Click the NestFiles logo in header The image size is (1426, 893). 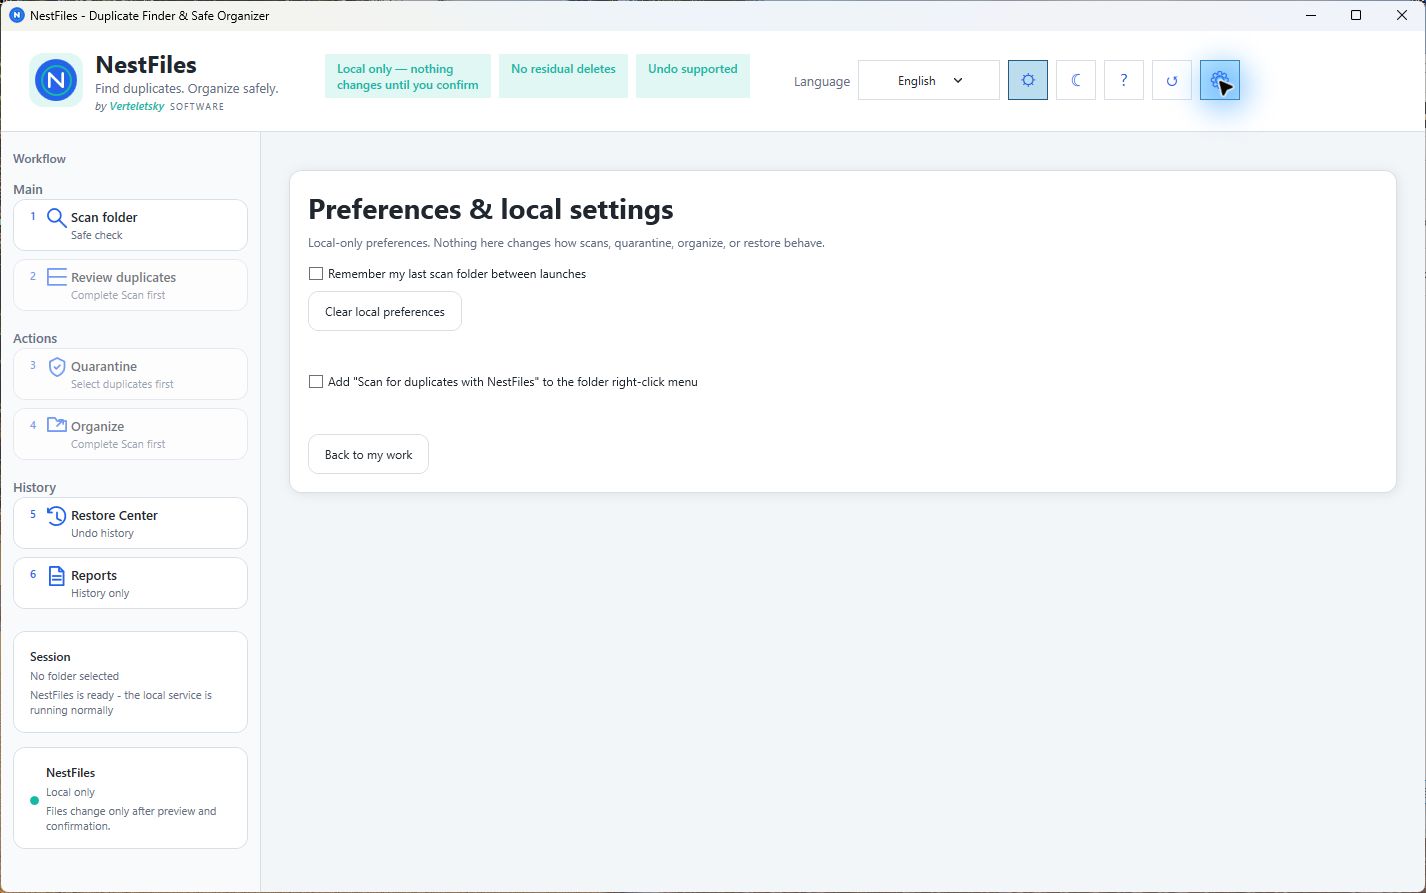pos(56,80)
